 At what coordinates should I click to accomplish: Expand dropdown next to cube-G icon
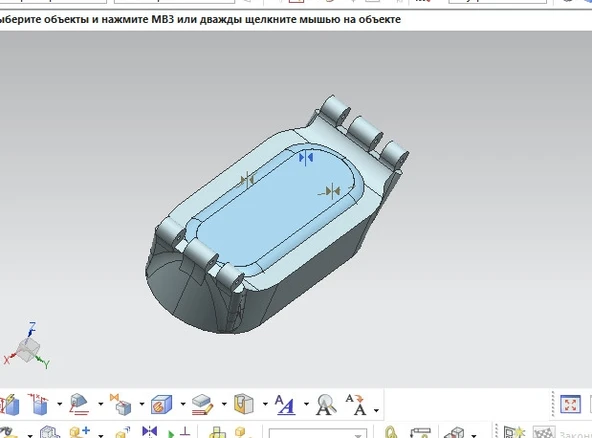(183, 404)
